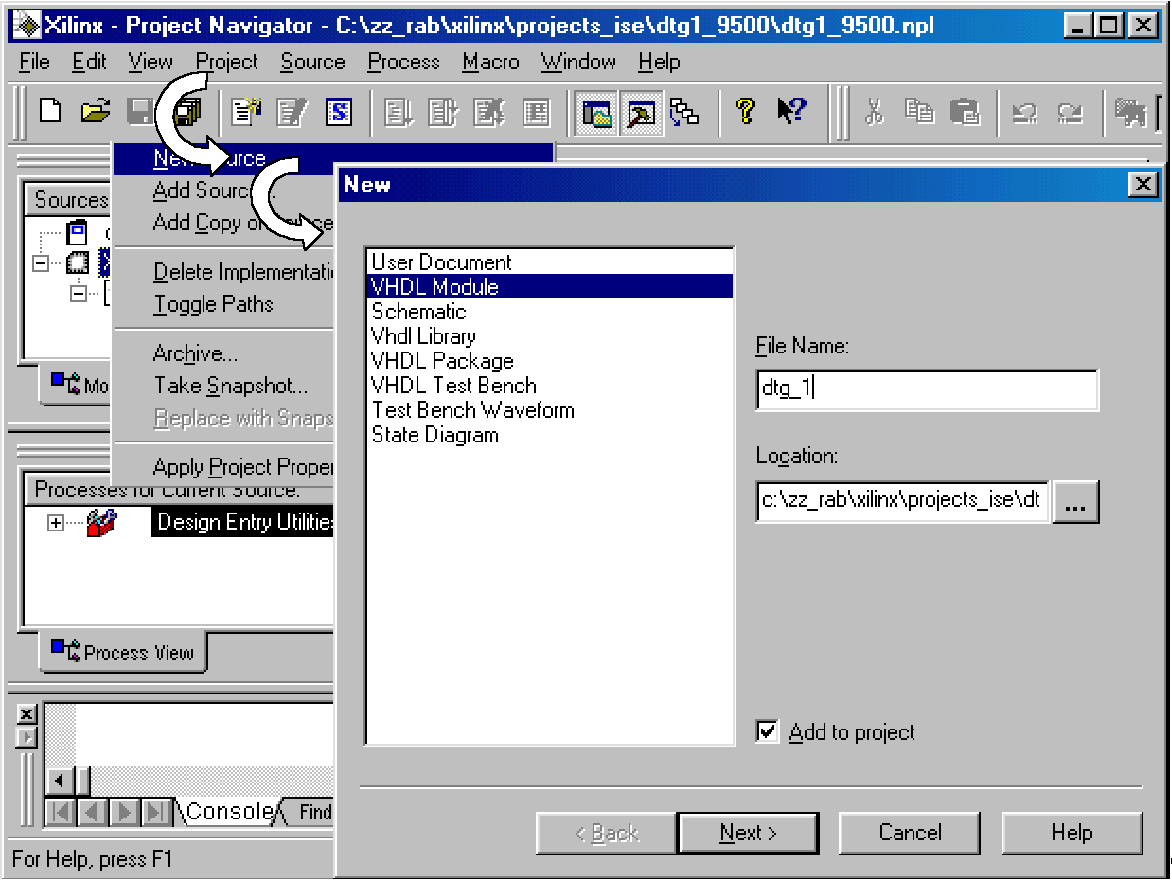Toggle the Sources window view icon
This screenshot has height=881, width=1172.
click(x=596, y=113)
